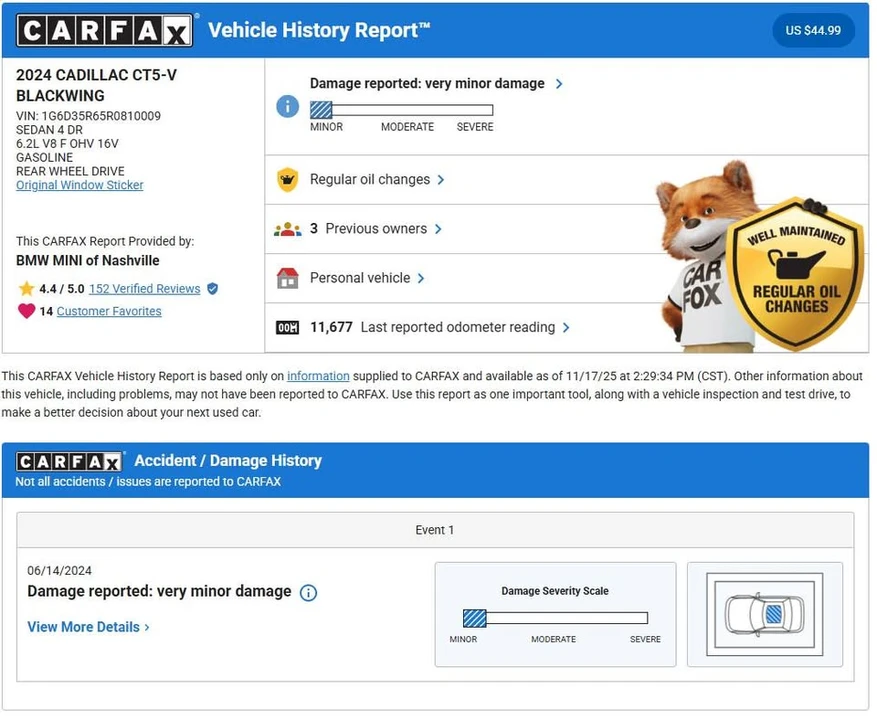Open the Customer Favorites link
The height and width of the screenshot is (720, 877).
(109, 312)
